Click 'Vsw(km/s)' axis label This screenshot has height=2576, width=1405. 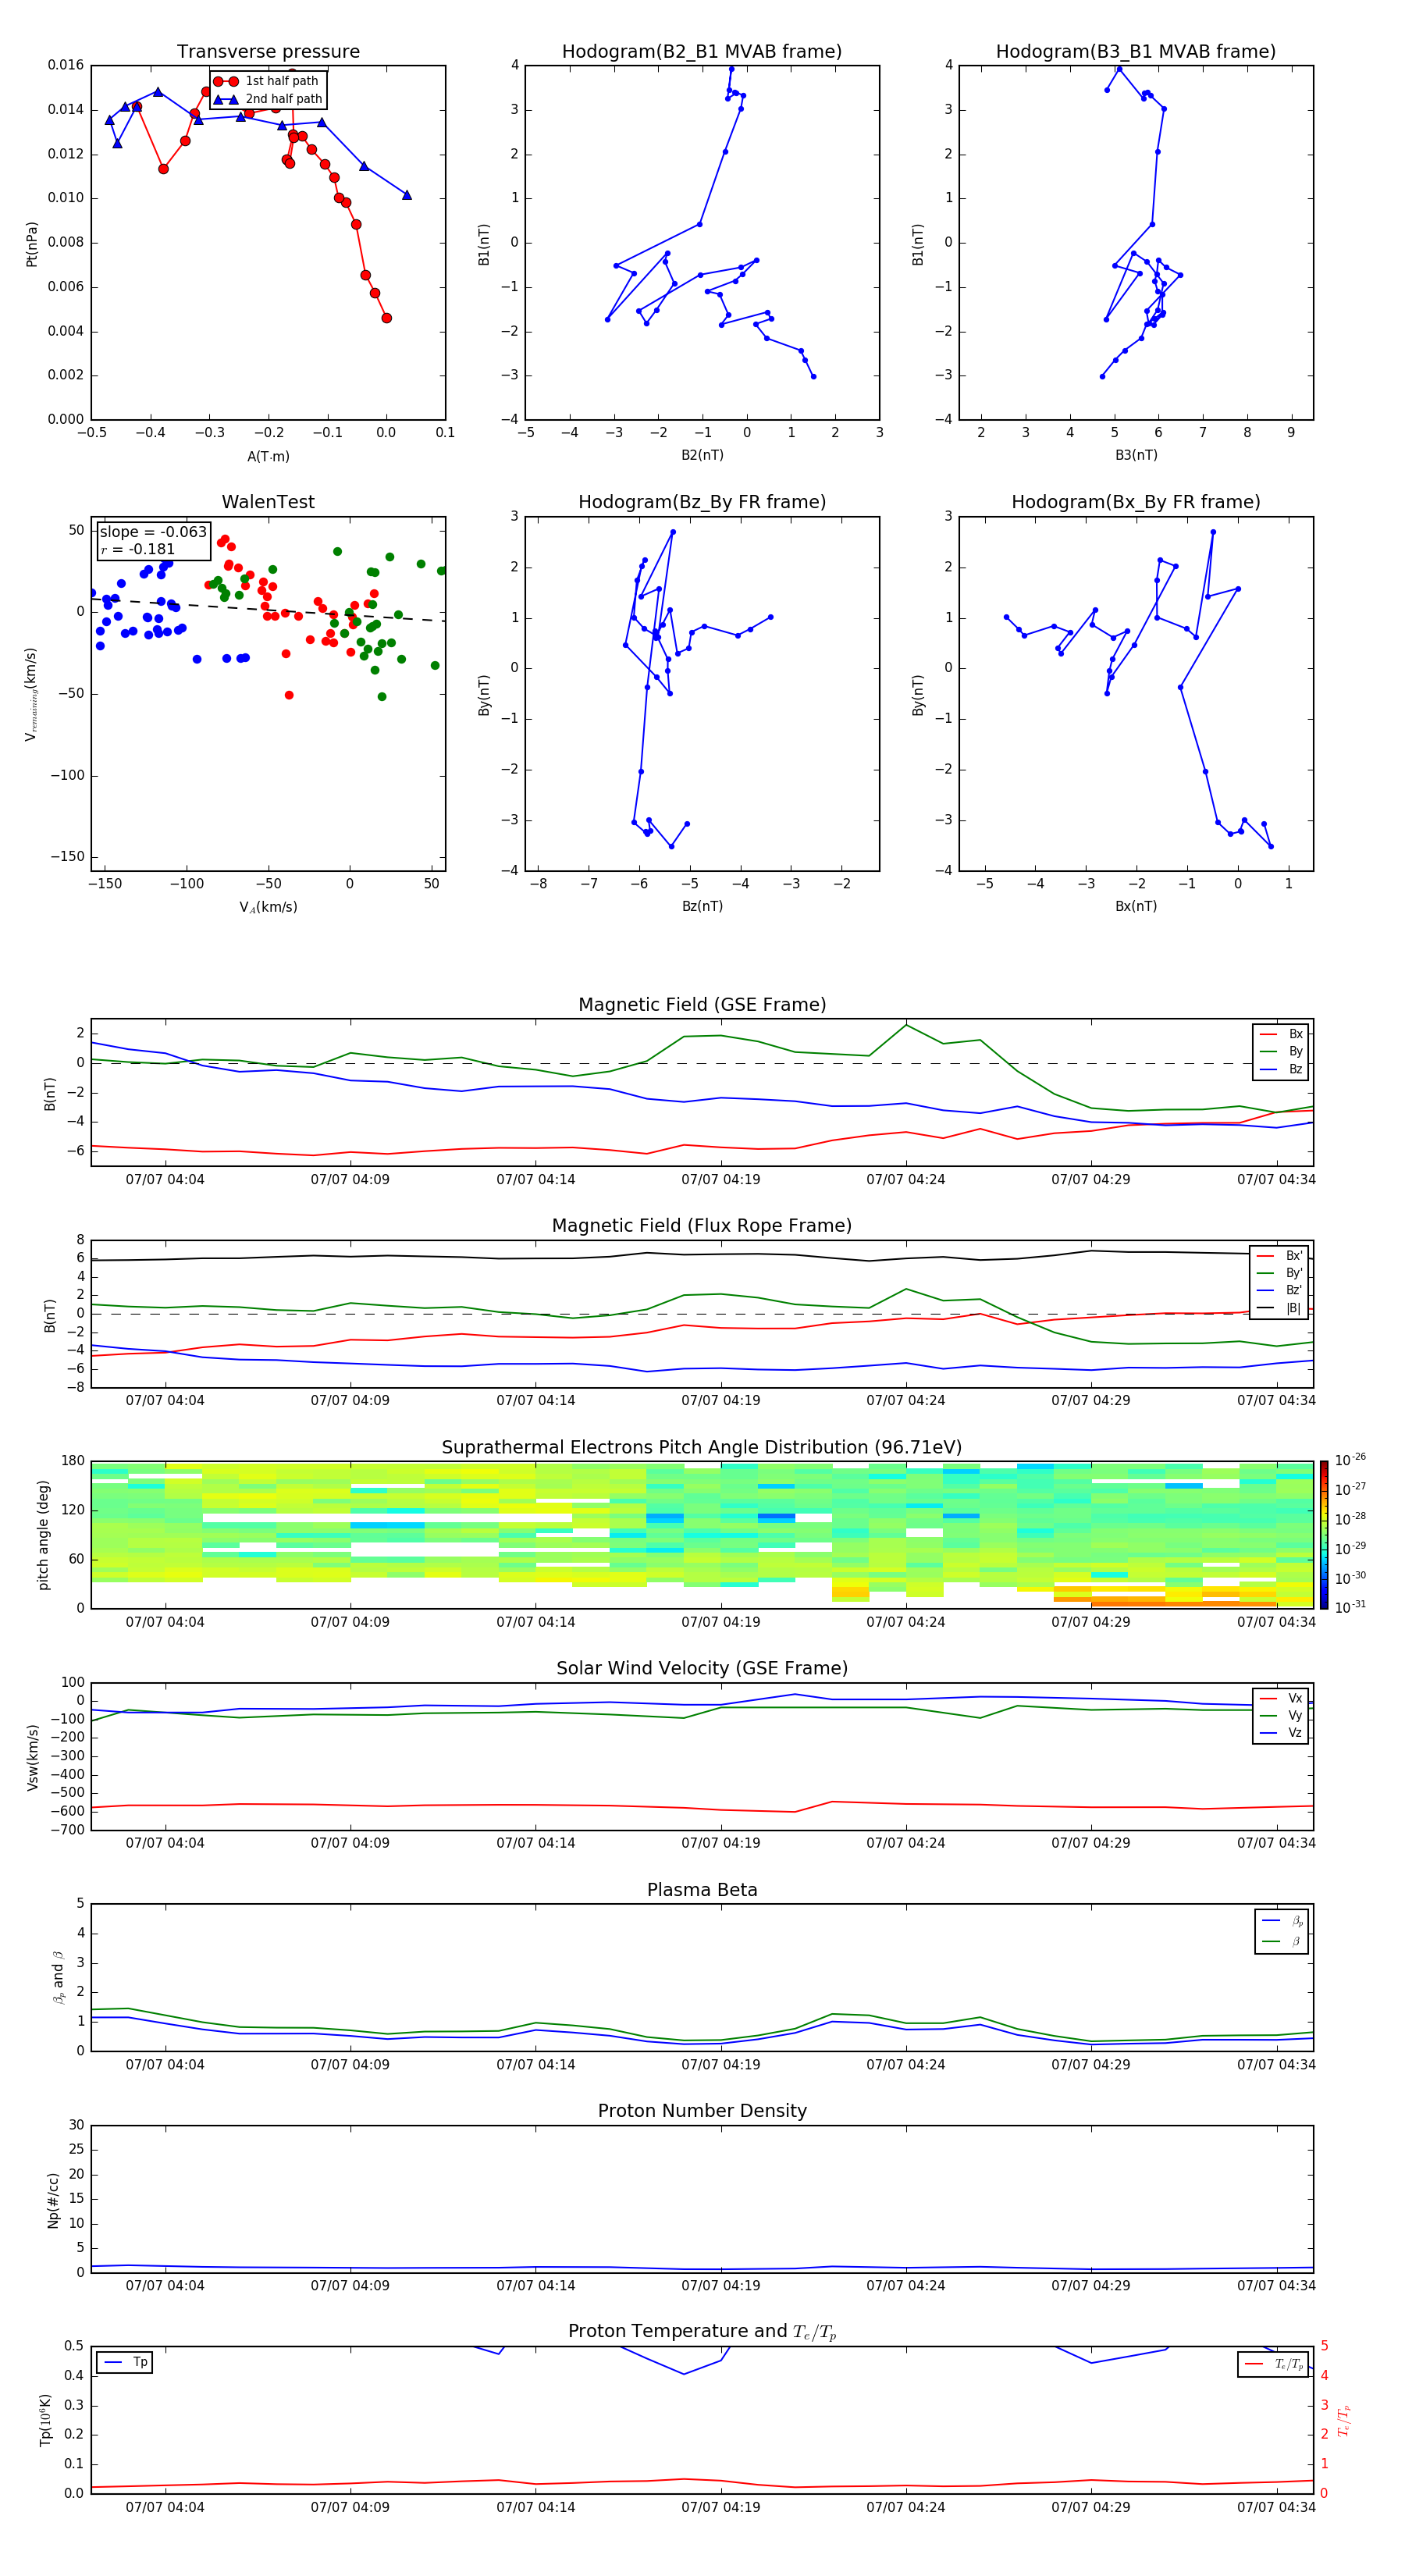[x=32, y=1757]
